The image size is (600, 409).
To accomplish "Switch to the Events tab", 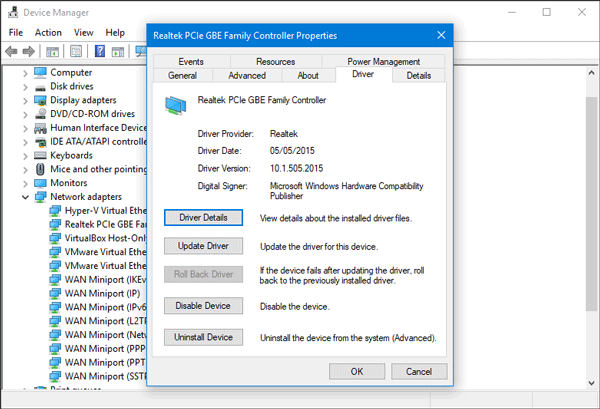I will click(x=191, y=62).
